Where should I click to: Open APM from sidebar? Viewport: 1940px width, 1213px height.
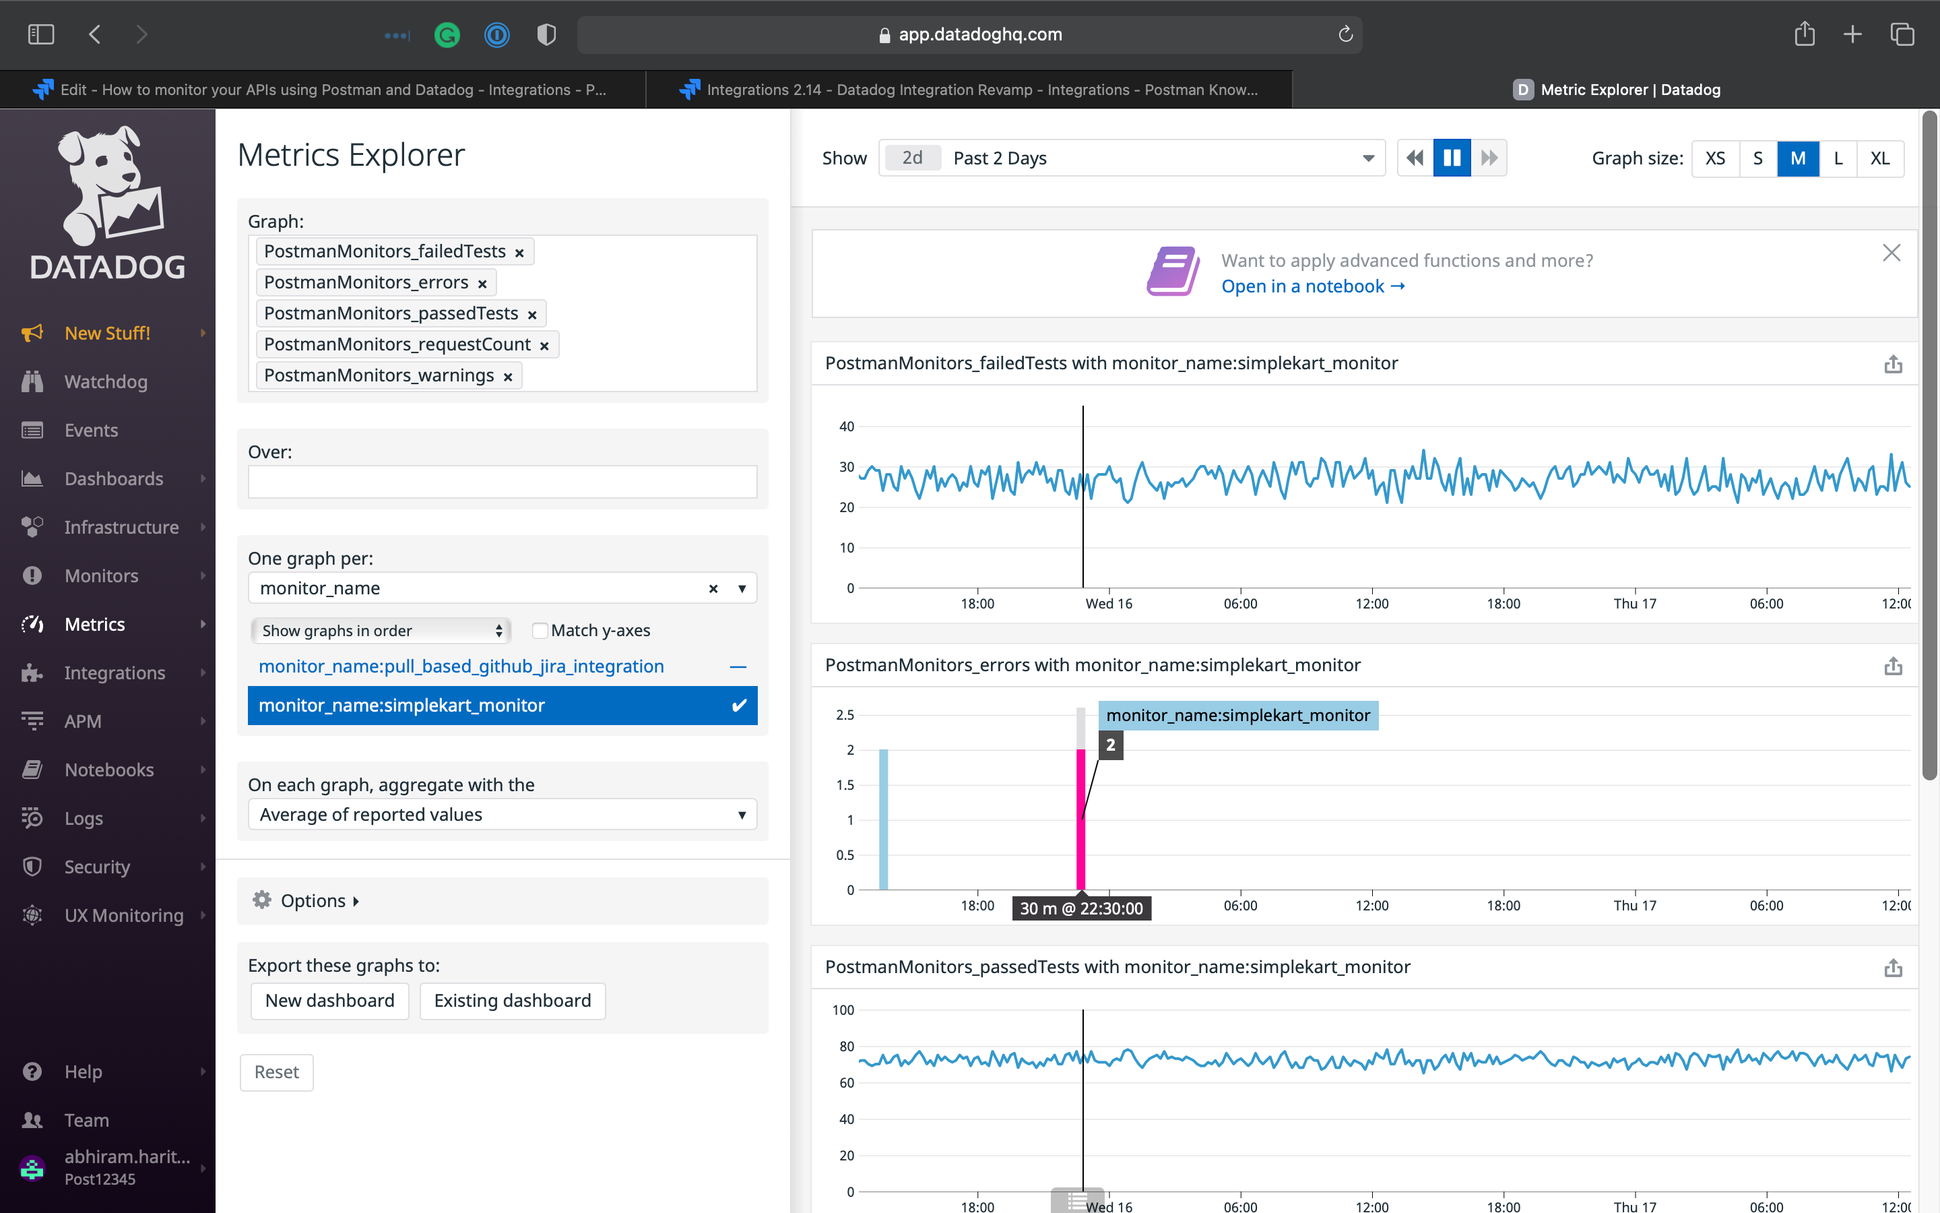tap(82, 721)
